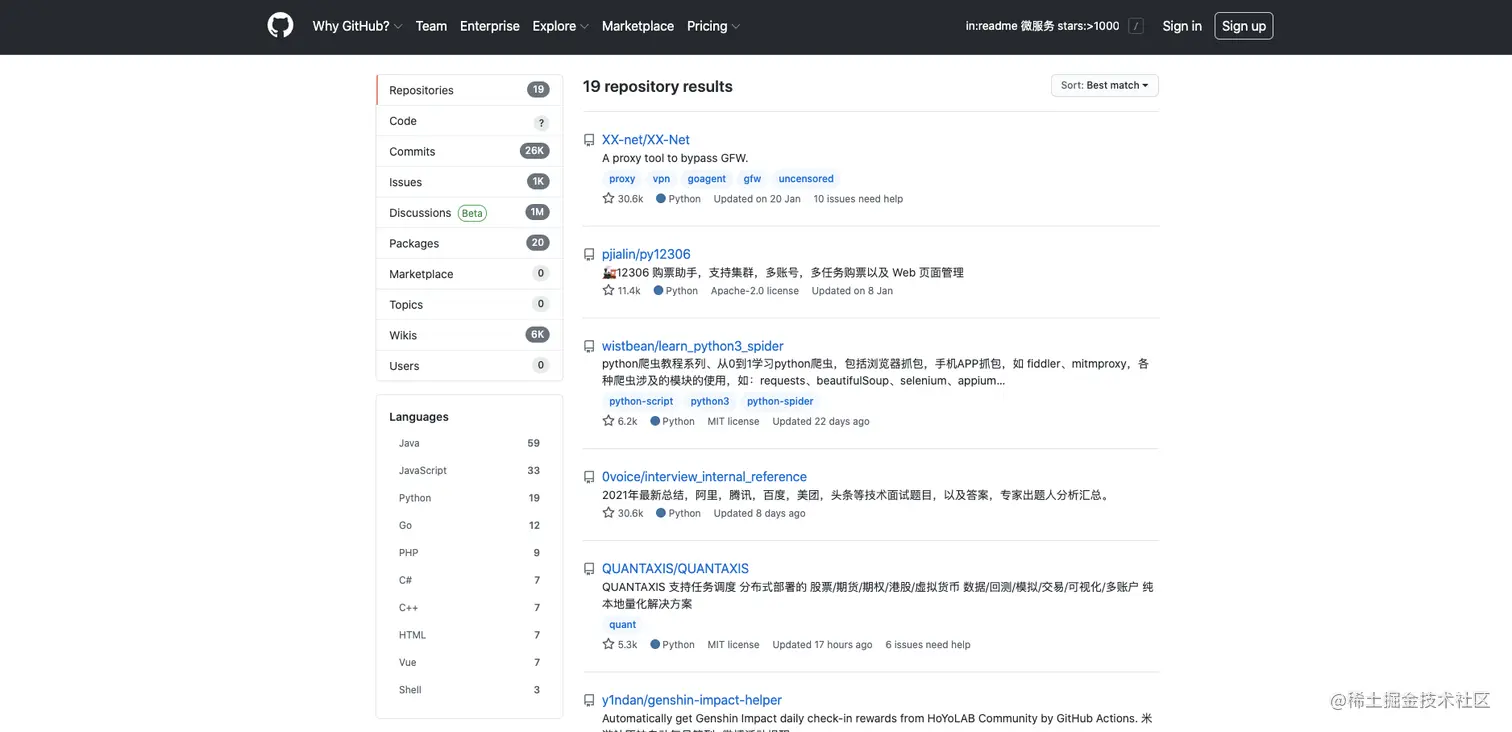Click the python-script topic tag
The image size is (1512, 732).
click(641, 401)
